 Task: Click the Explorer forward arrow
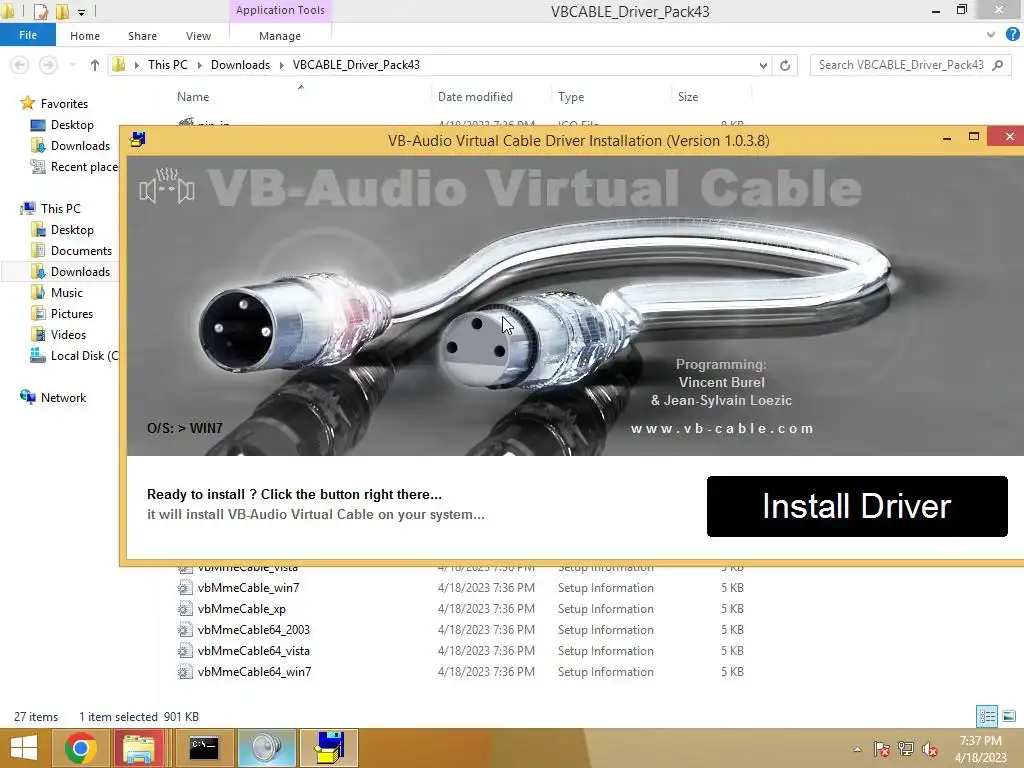(x=48, y=65)
